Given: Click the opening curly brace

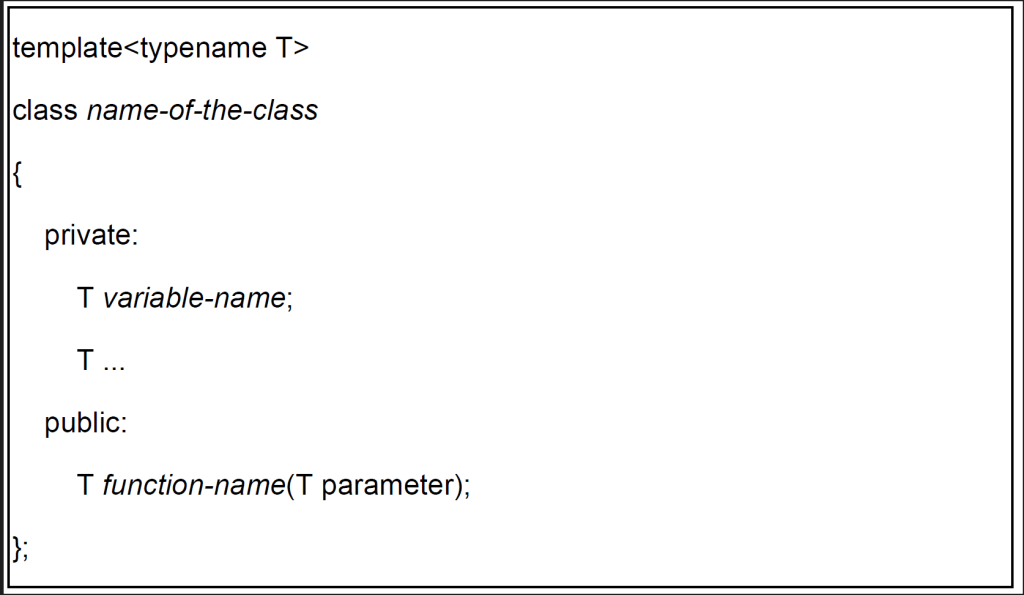Looking at the screenshot, I should [x=17, y=173].
